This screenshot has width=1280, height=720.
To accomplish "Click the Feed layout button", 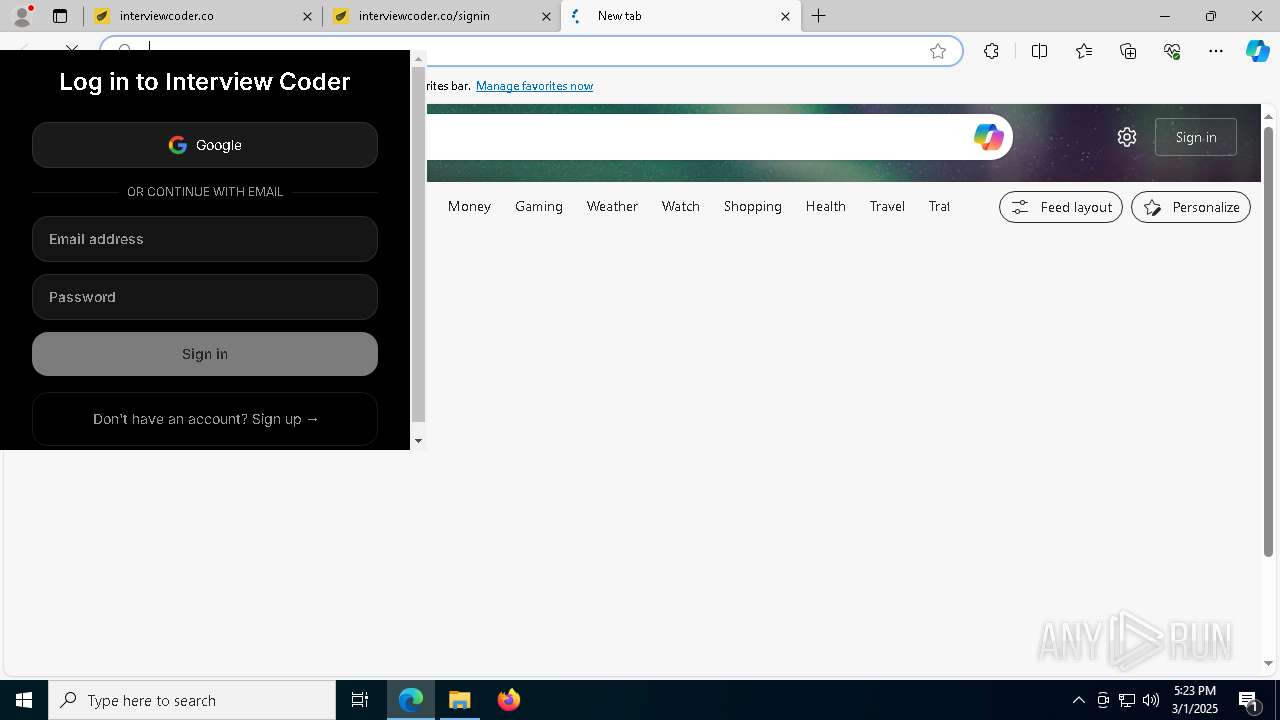I will pos(1061,207).
